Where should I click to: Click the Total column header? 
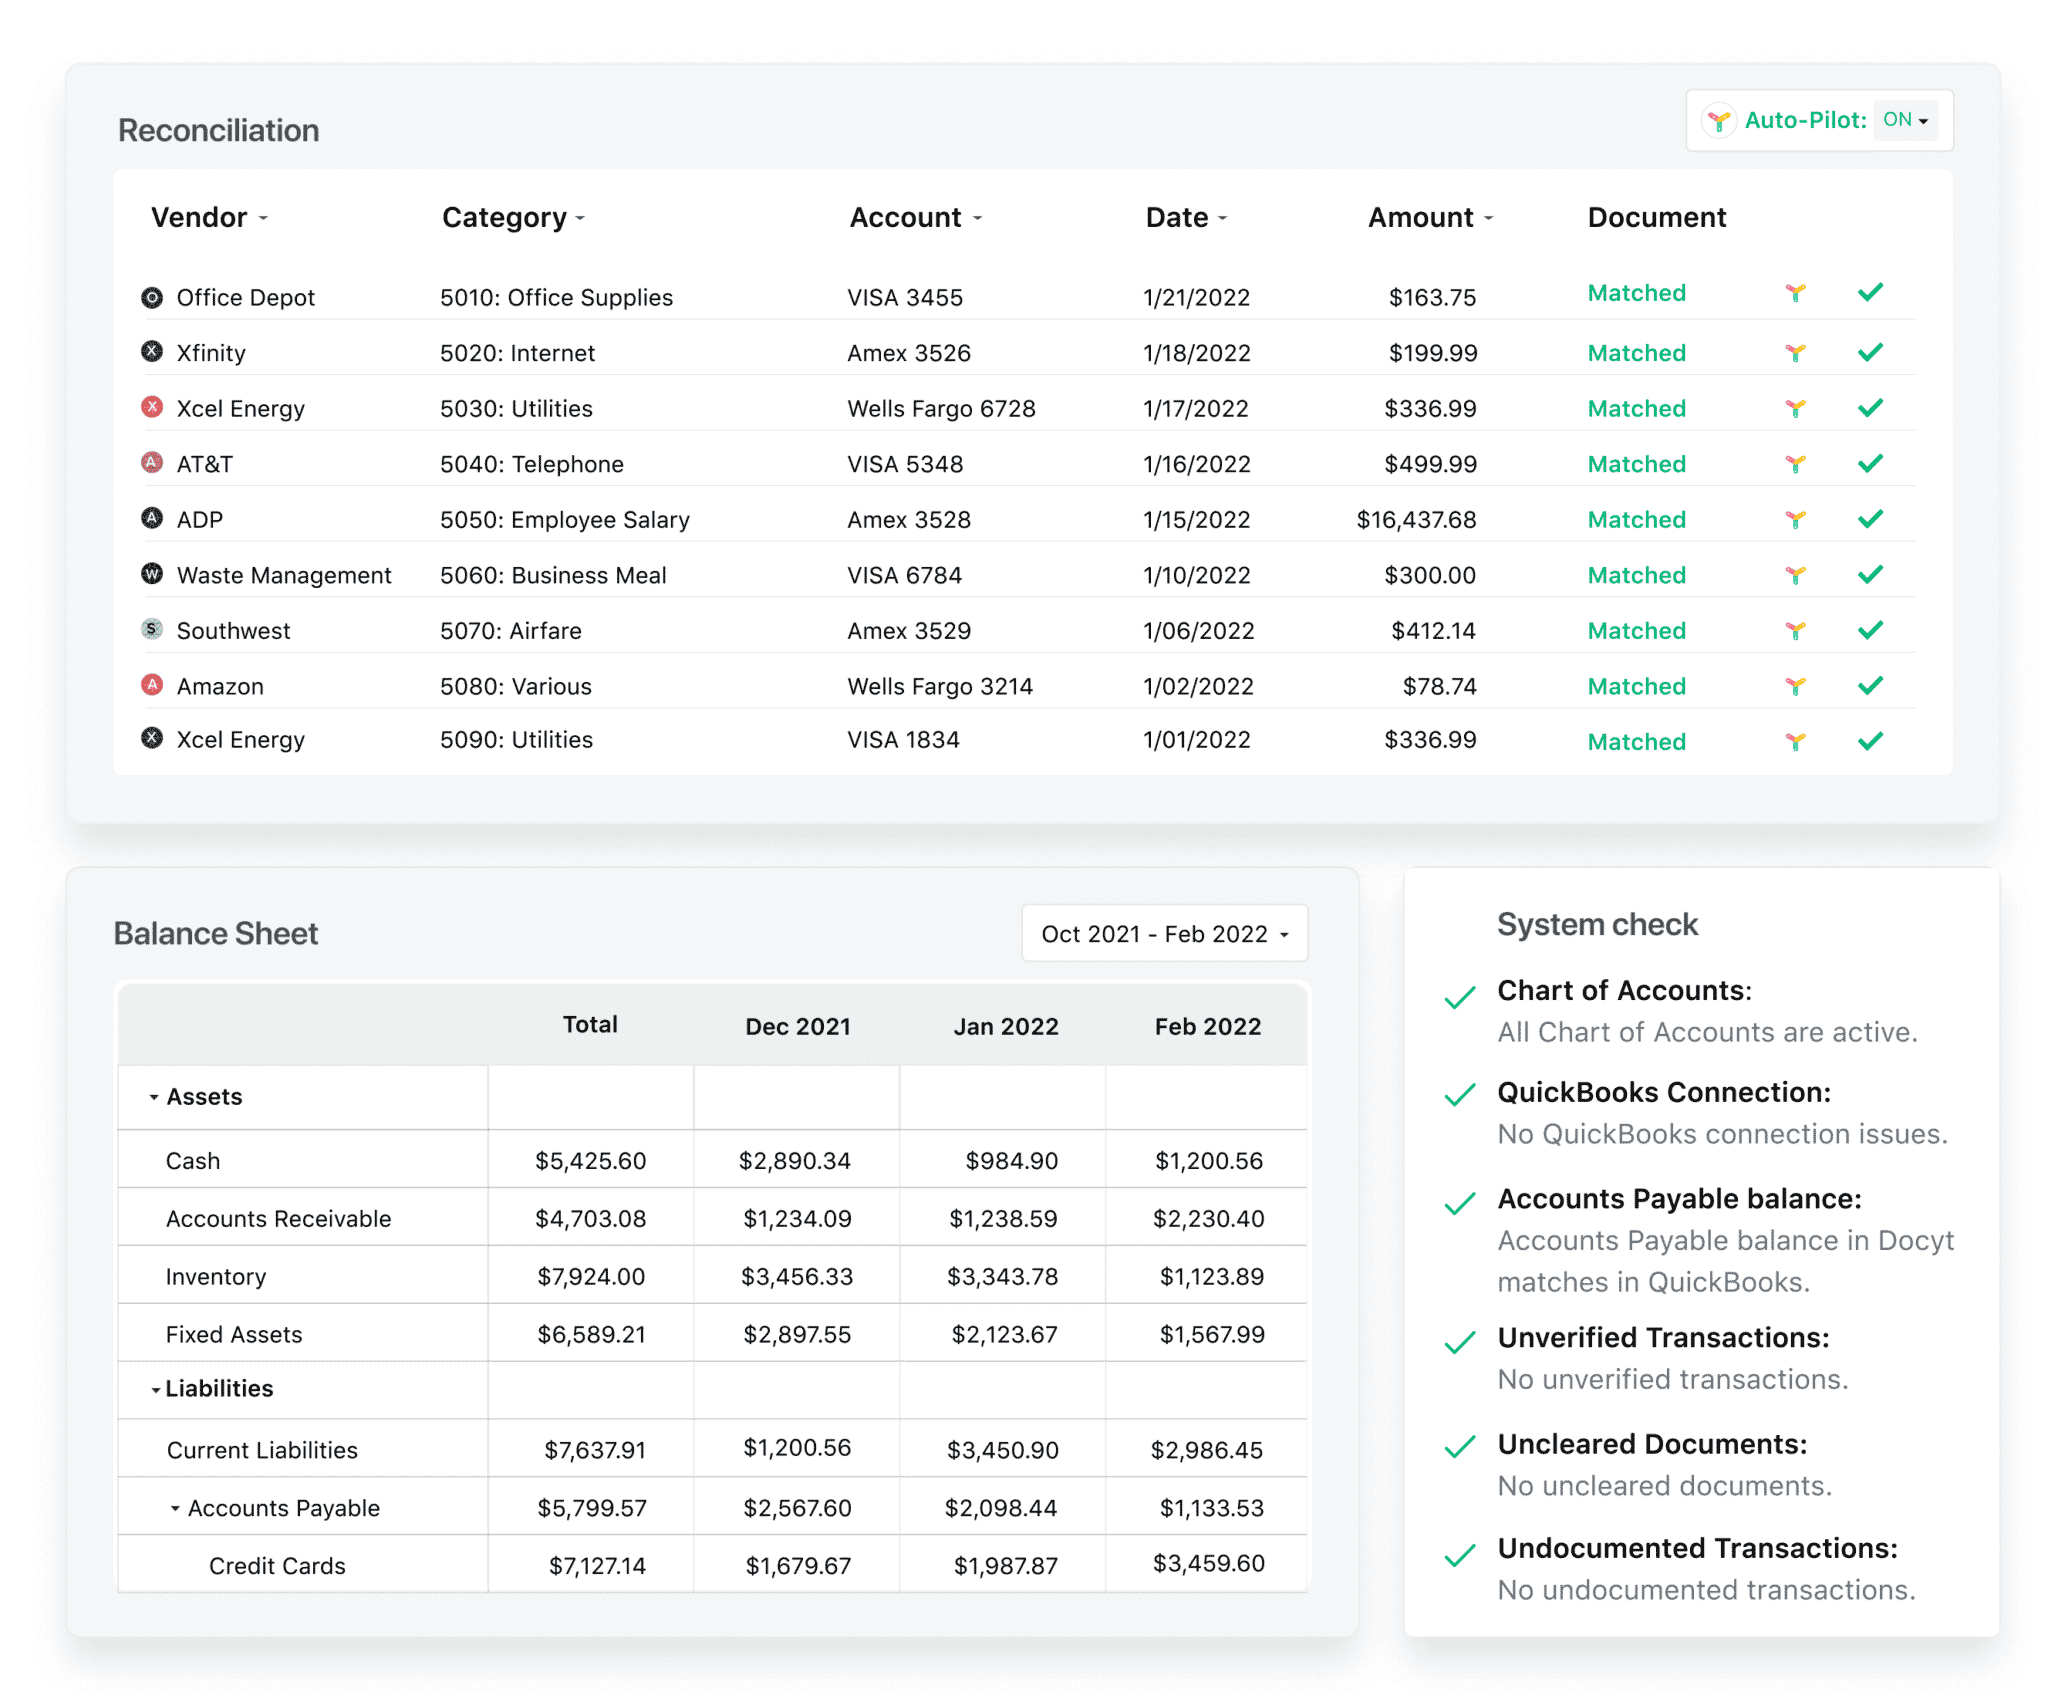(590, 1024)
